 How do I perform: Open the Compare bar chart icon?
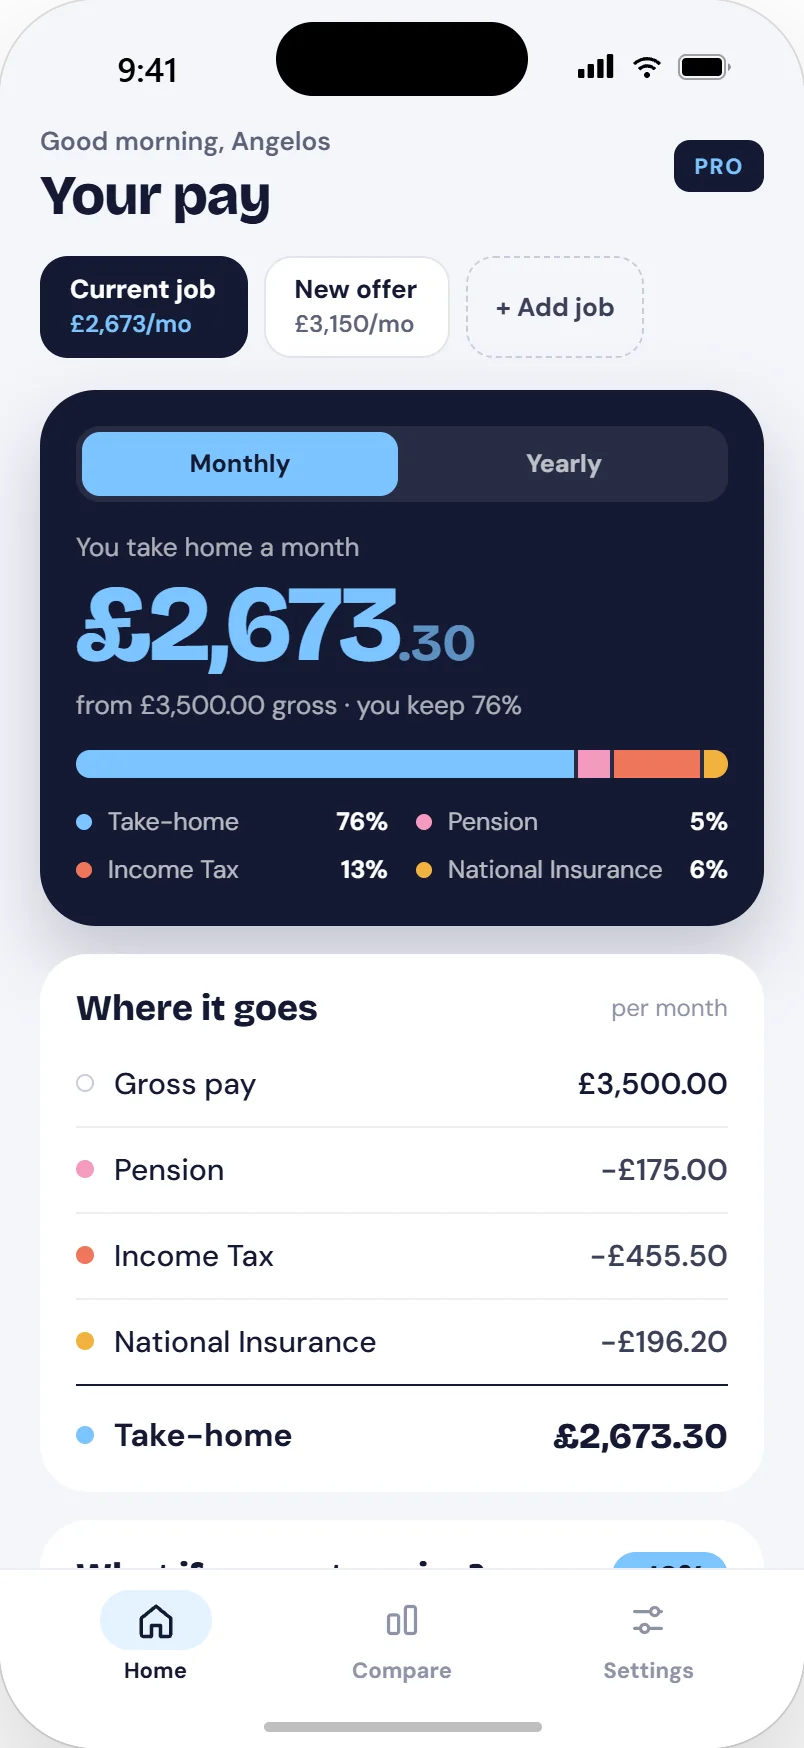[402, 1621]
